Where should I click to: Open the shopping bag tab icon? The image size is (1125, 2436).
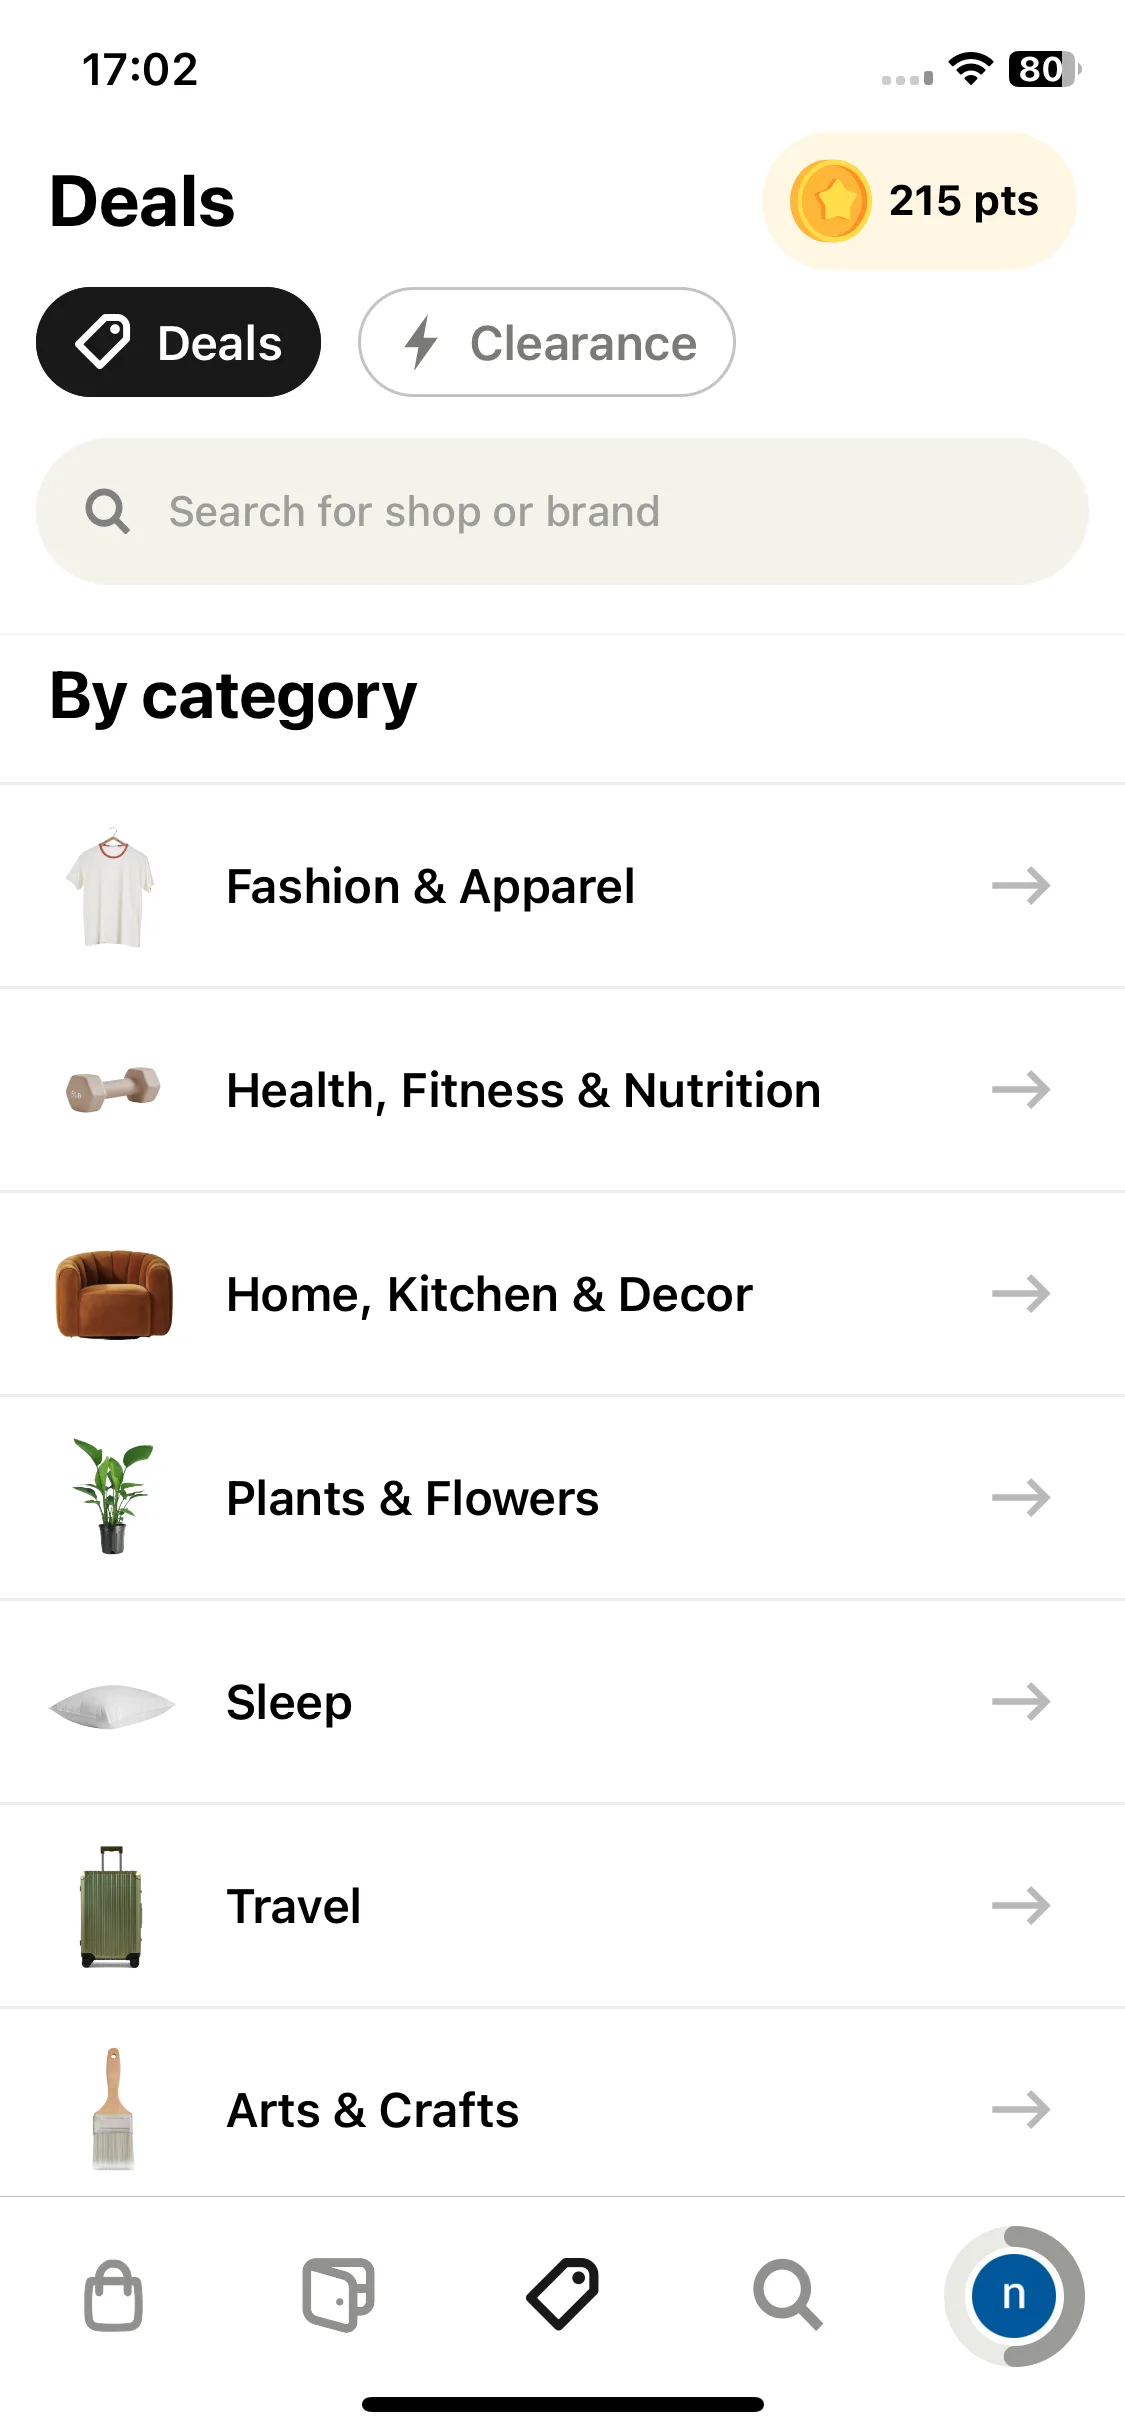(113, 2295)
